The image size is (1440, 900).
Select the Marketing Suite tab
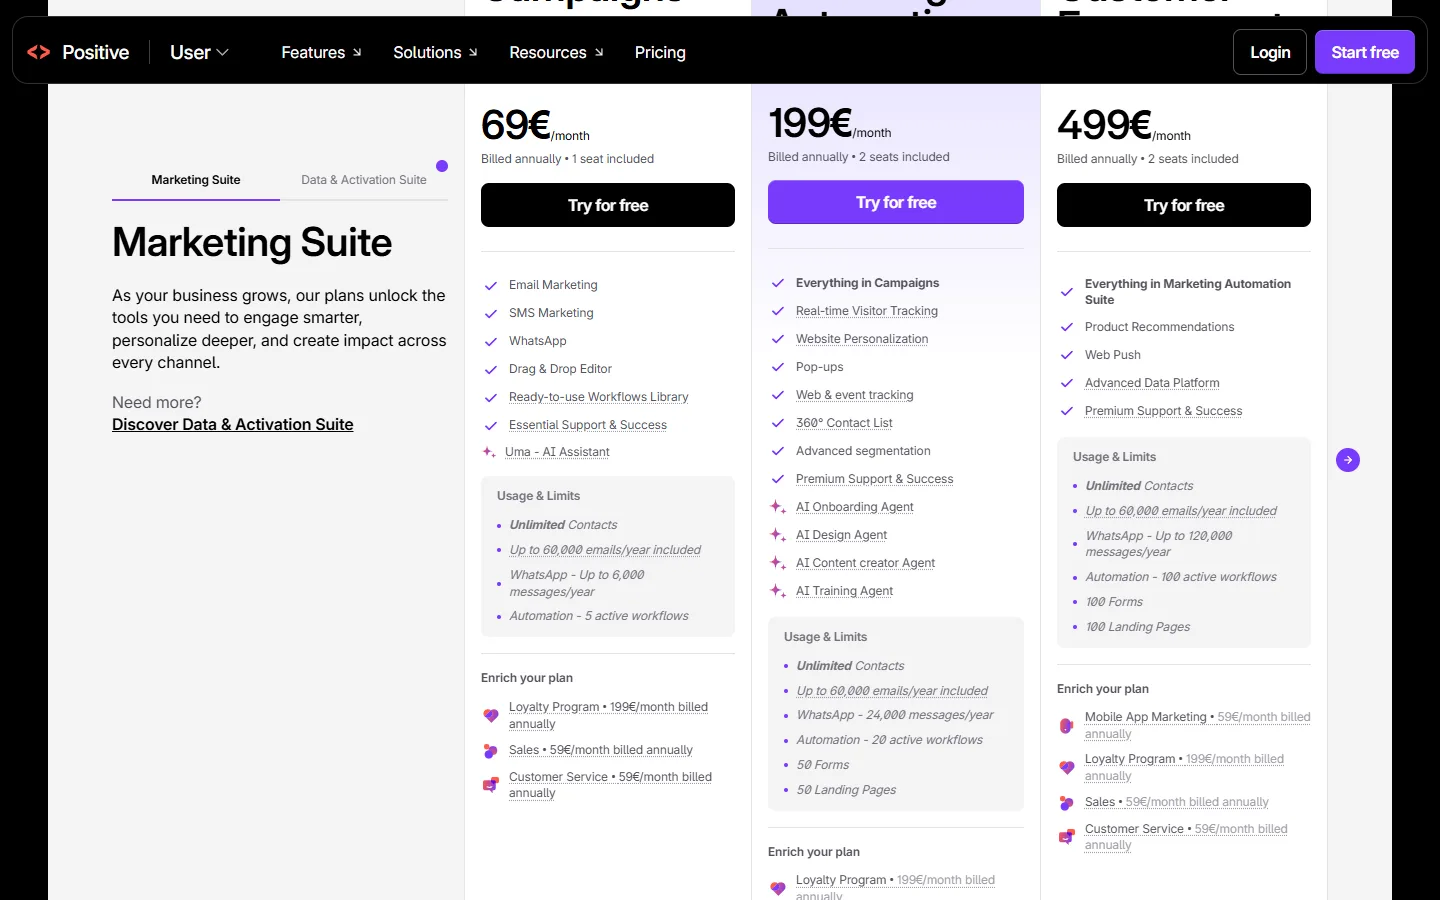pyautogui.click(x=196, y=180)
